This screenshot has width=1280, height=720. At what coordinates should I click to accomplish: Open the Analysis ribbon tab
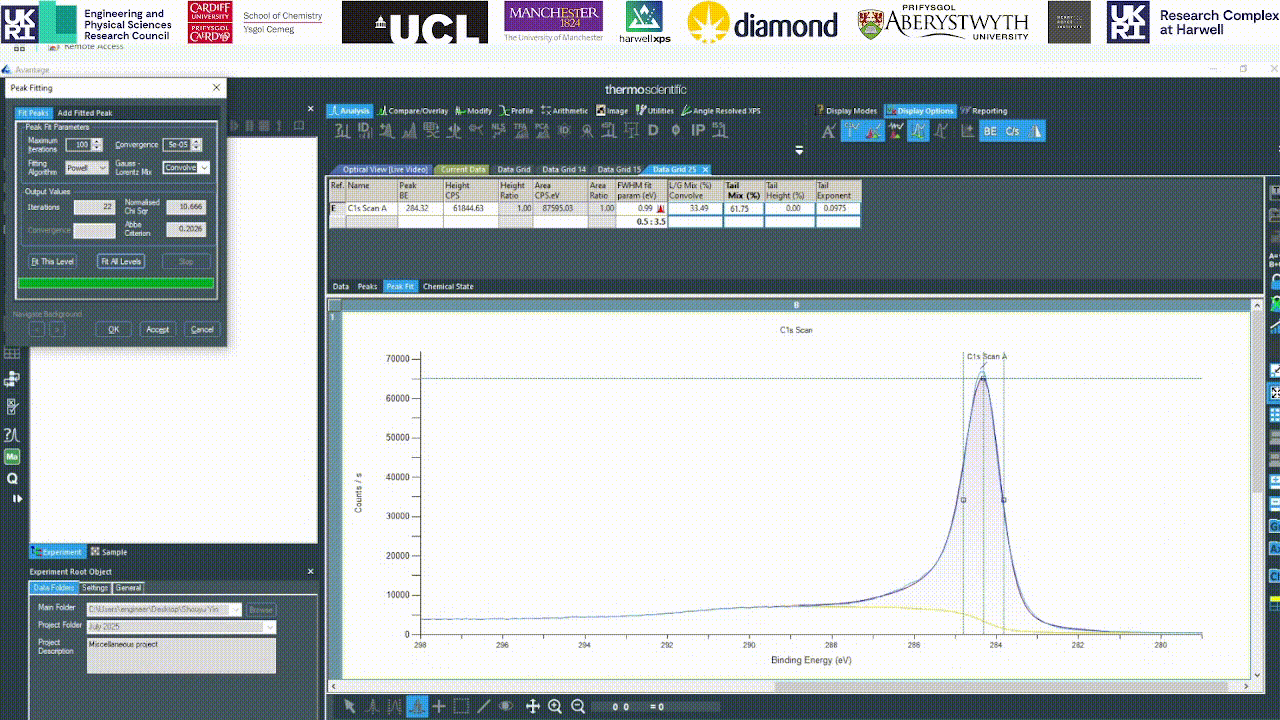(350, 111)
